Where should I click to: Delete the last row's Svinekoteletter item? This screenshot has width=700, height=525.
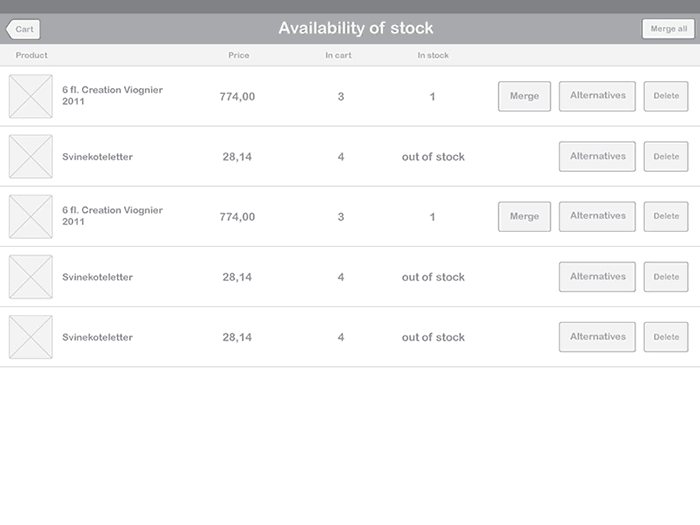[666, 337]
